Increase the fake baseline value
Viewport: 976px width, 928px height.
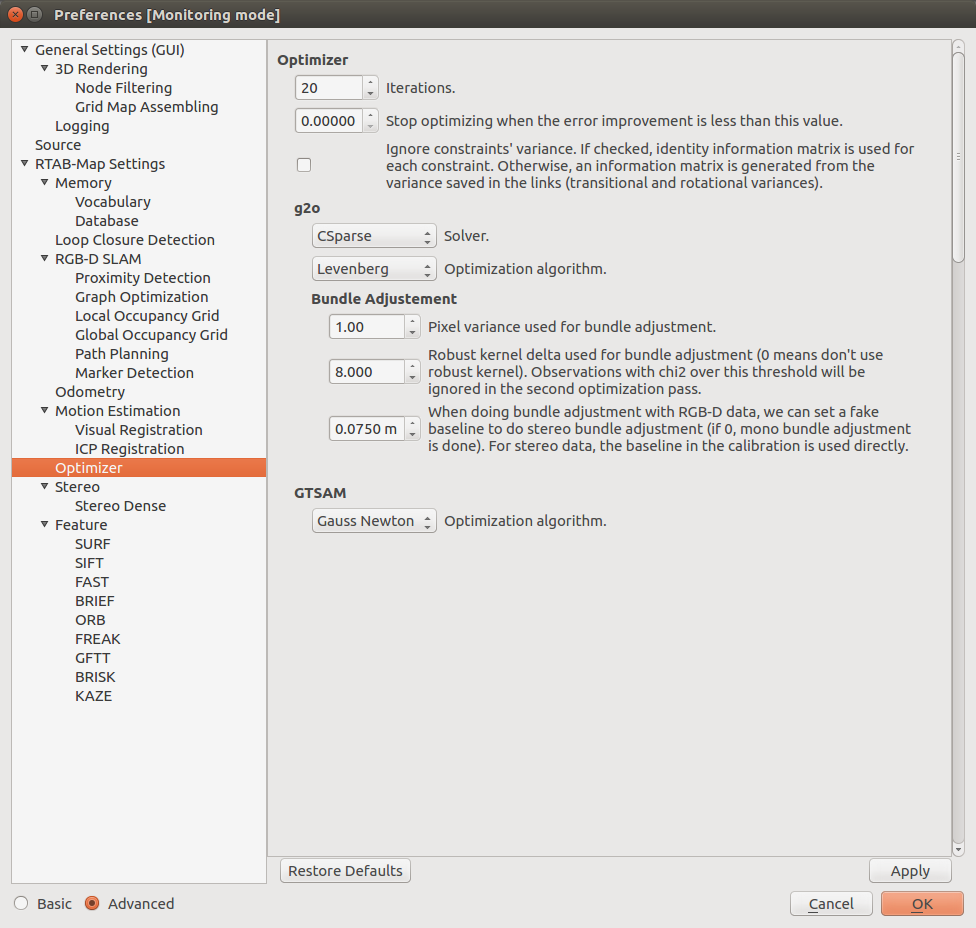[412, 423]
